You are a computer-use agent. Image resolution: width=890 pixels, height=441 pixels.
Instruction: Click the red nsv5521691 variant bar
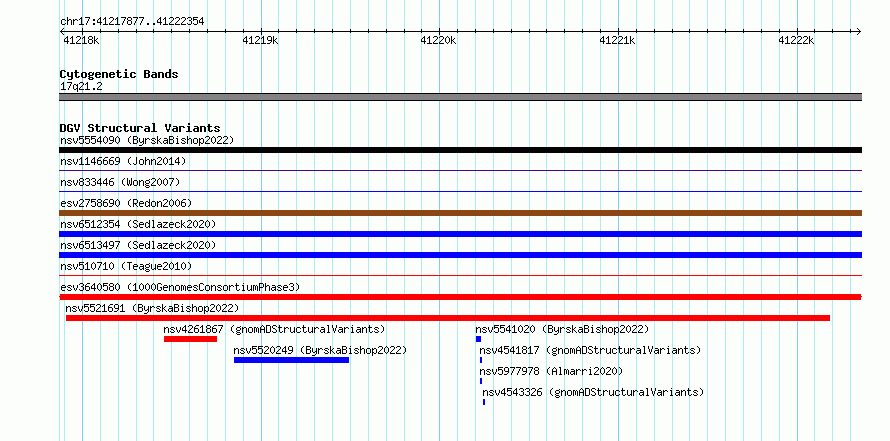pos(448,318)
